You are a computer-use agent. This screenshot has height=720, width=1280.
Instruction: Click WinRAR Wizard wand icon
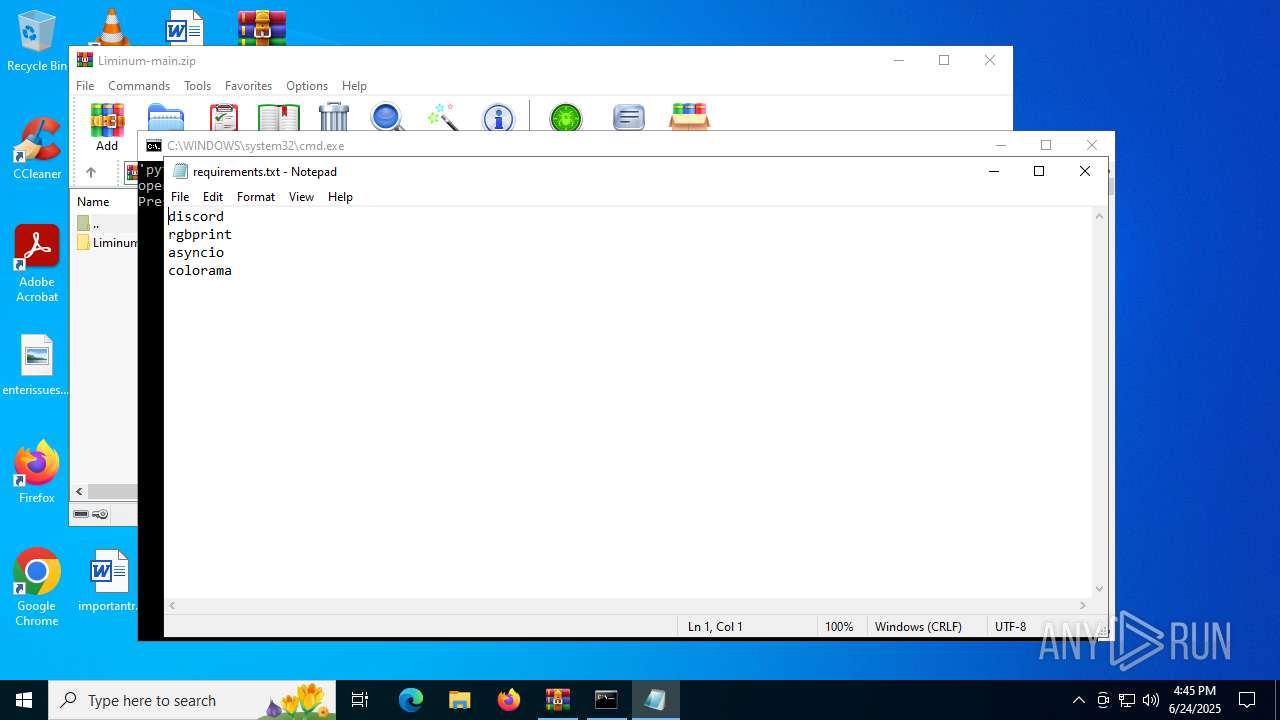coord(442,118)
